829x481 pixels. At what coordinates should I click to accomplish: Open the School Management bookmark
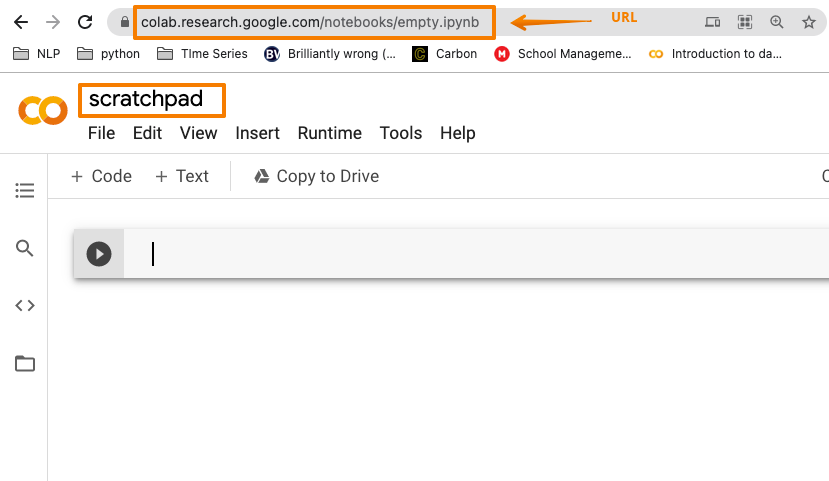tap(563, 54)
